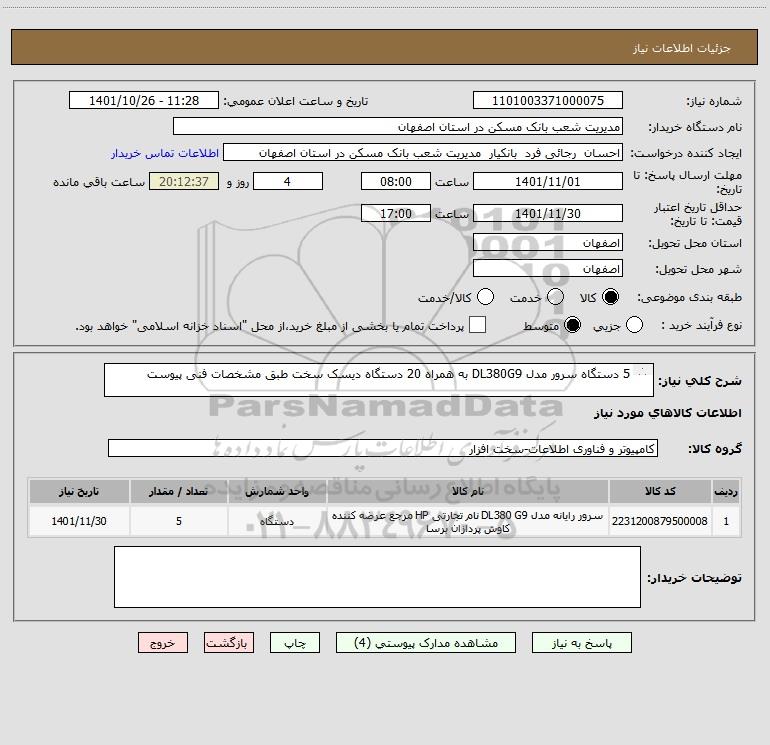Click the دستگاه unit cell
This screenshot has height=745, width=770.
click(277, 521)
